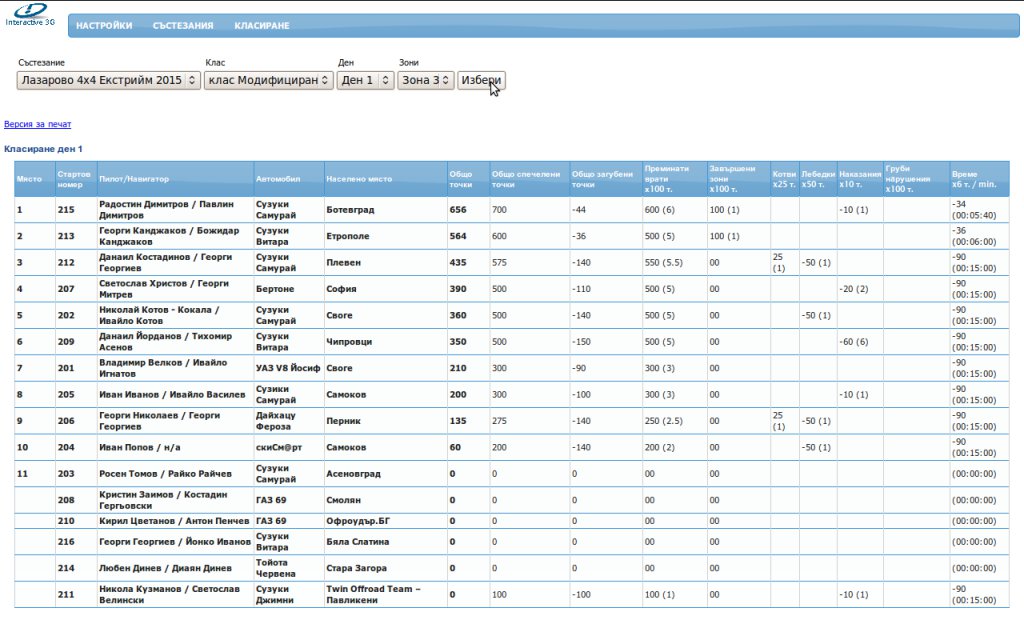Click the Място column header
This screenshot has height=640, width=1024.
[x=29, y=179]
